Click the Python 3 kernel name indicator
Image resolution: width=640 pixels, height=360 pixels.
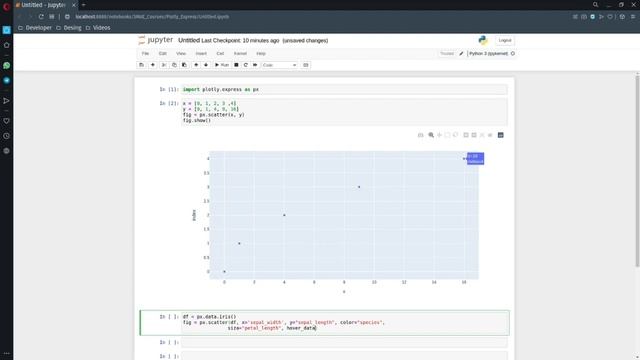[488, 53]
